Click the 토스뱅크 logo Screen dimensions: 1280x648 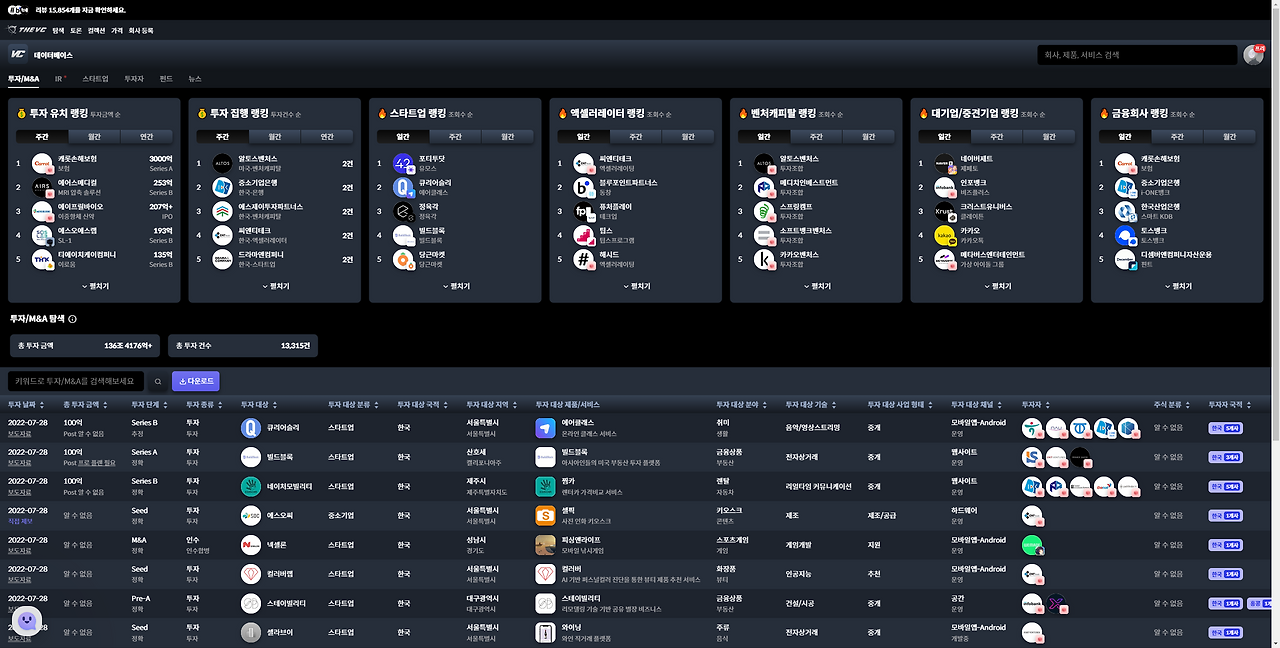pos(1126,236)
